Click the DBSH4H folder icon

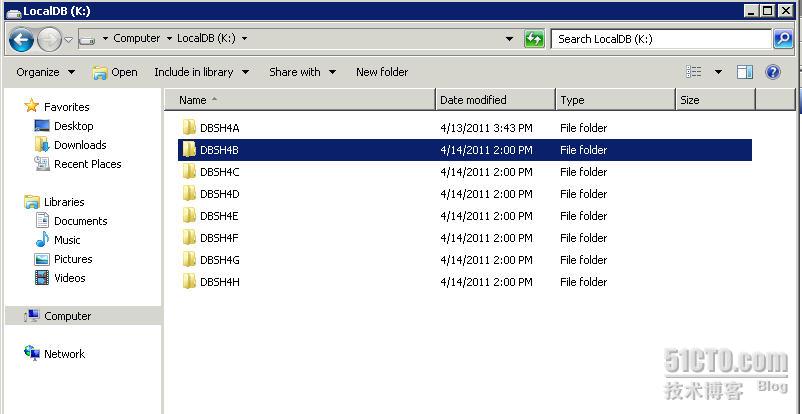pyautogui.click(x=189, y=281)
